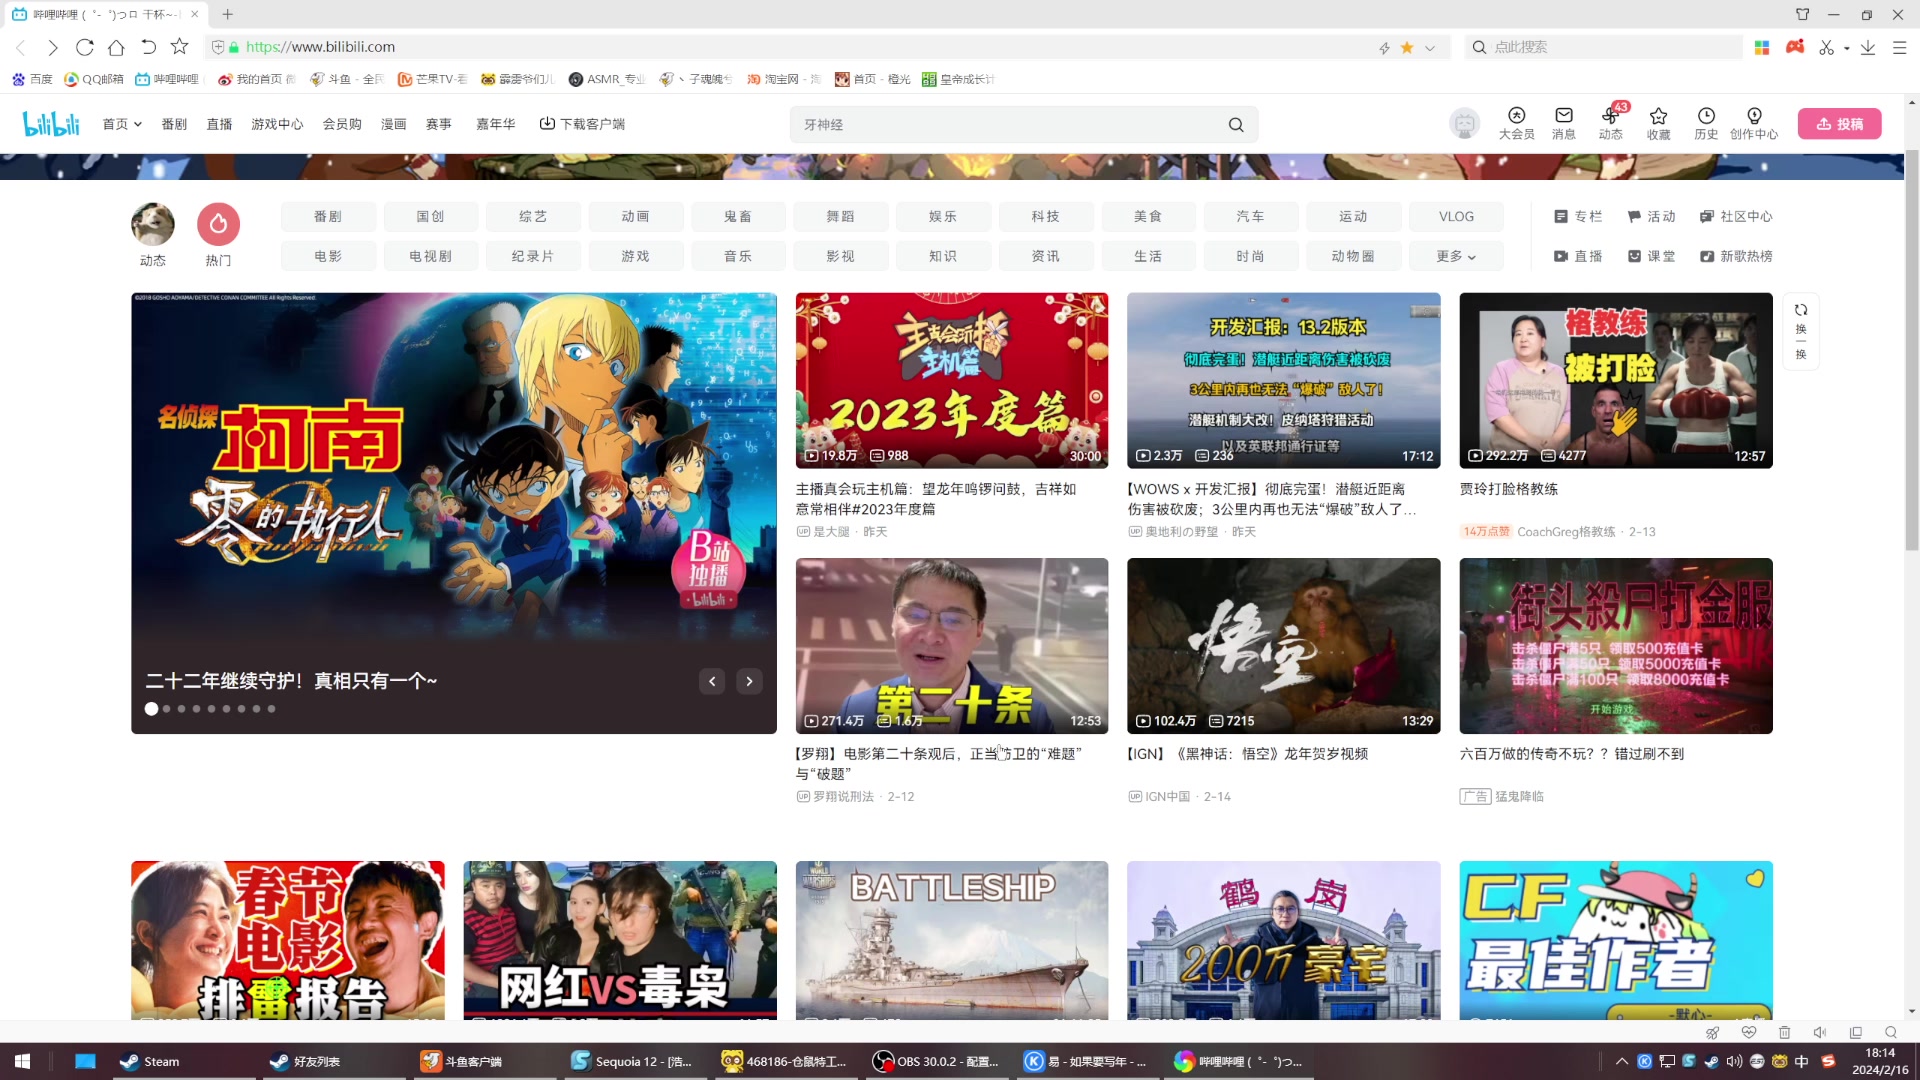This screenshot has width=1920, height=1080.
Task: Bookmark the page with the toolbar star icon
Action: pos(180,46)
